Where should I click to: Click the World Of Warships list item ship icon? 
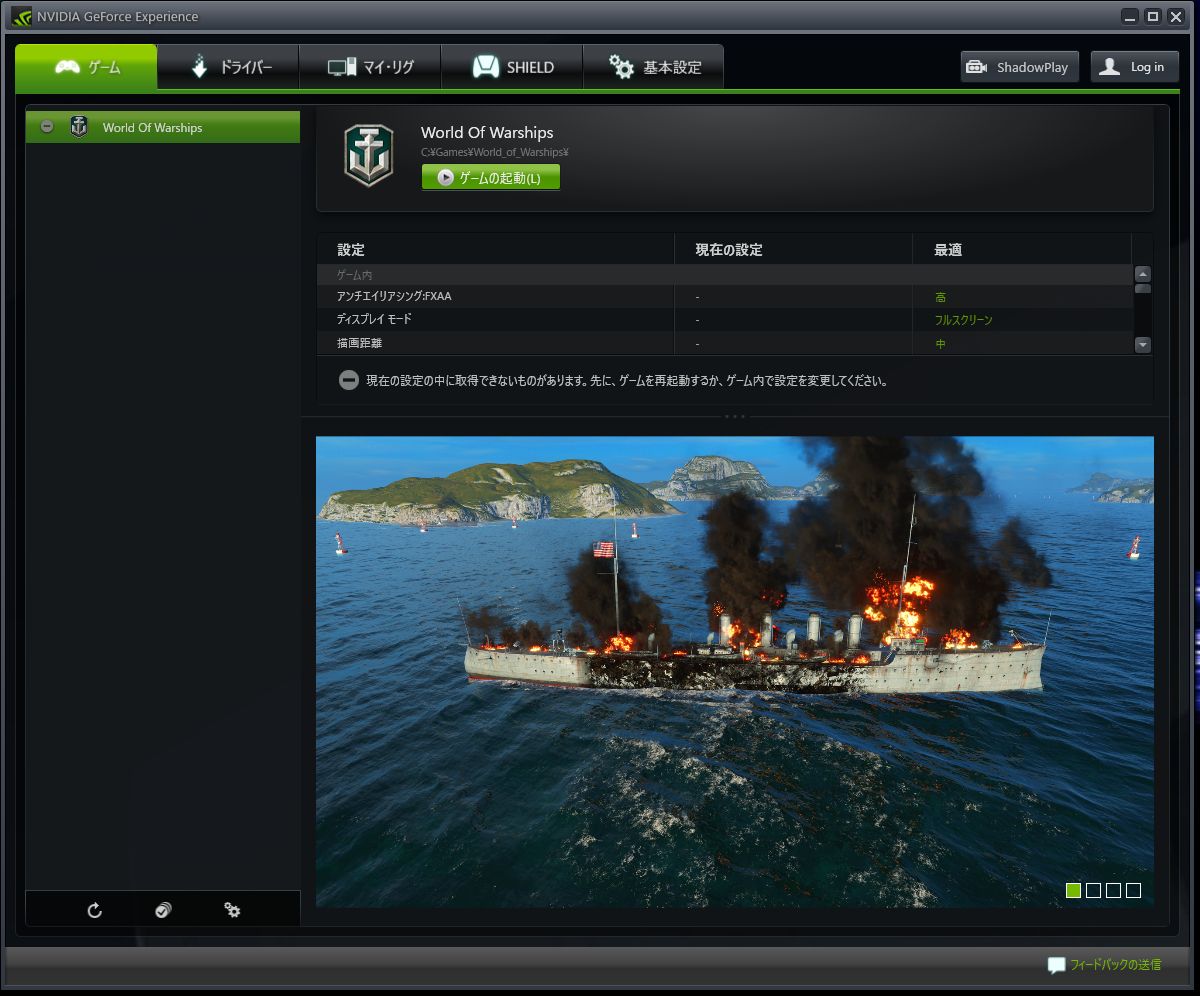pos(79,127)
